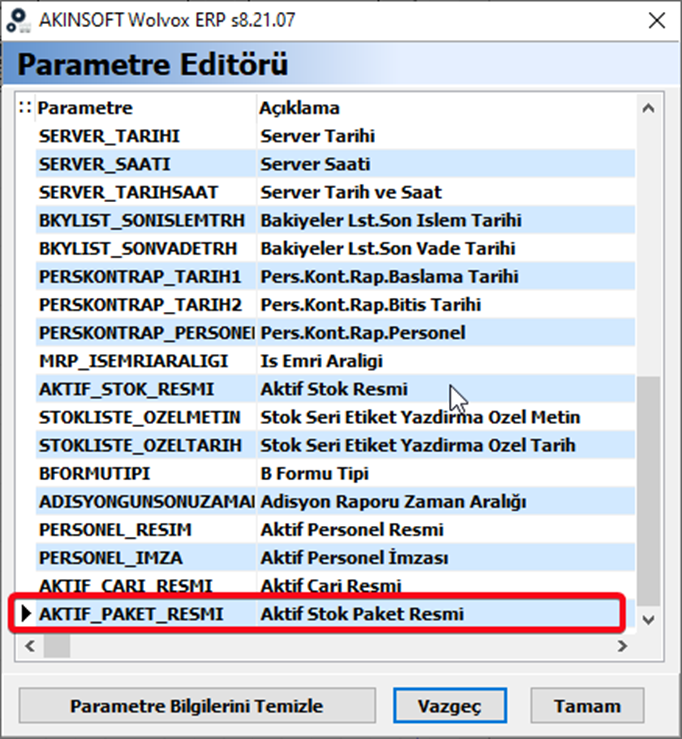Click the 'B Formu Tipi' description

(314, 473)
